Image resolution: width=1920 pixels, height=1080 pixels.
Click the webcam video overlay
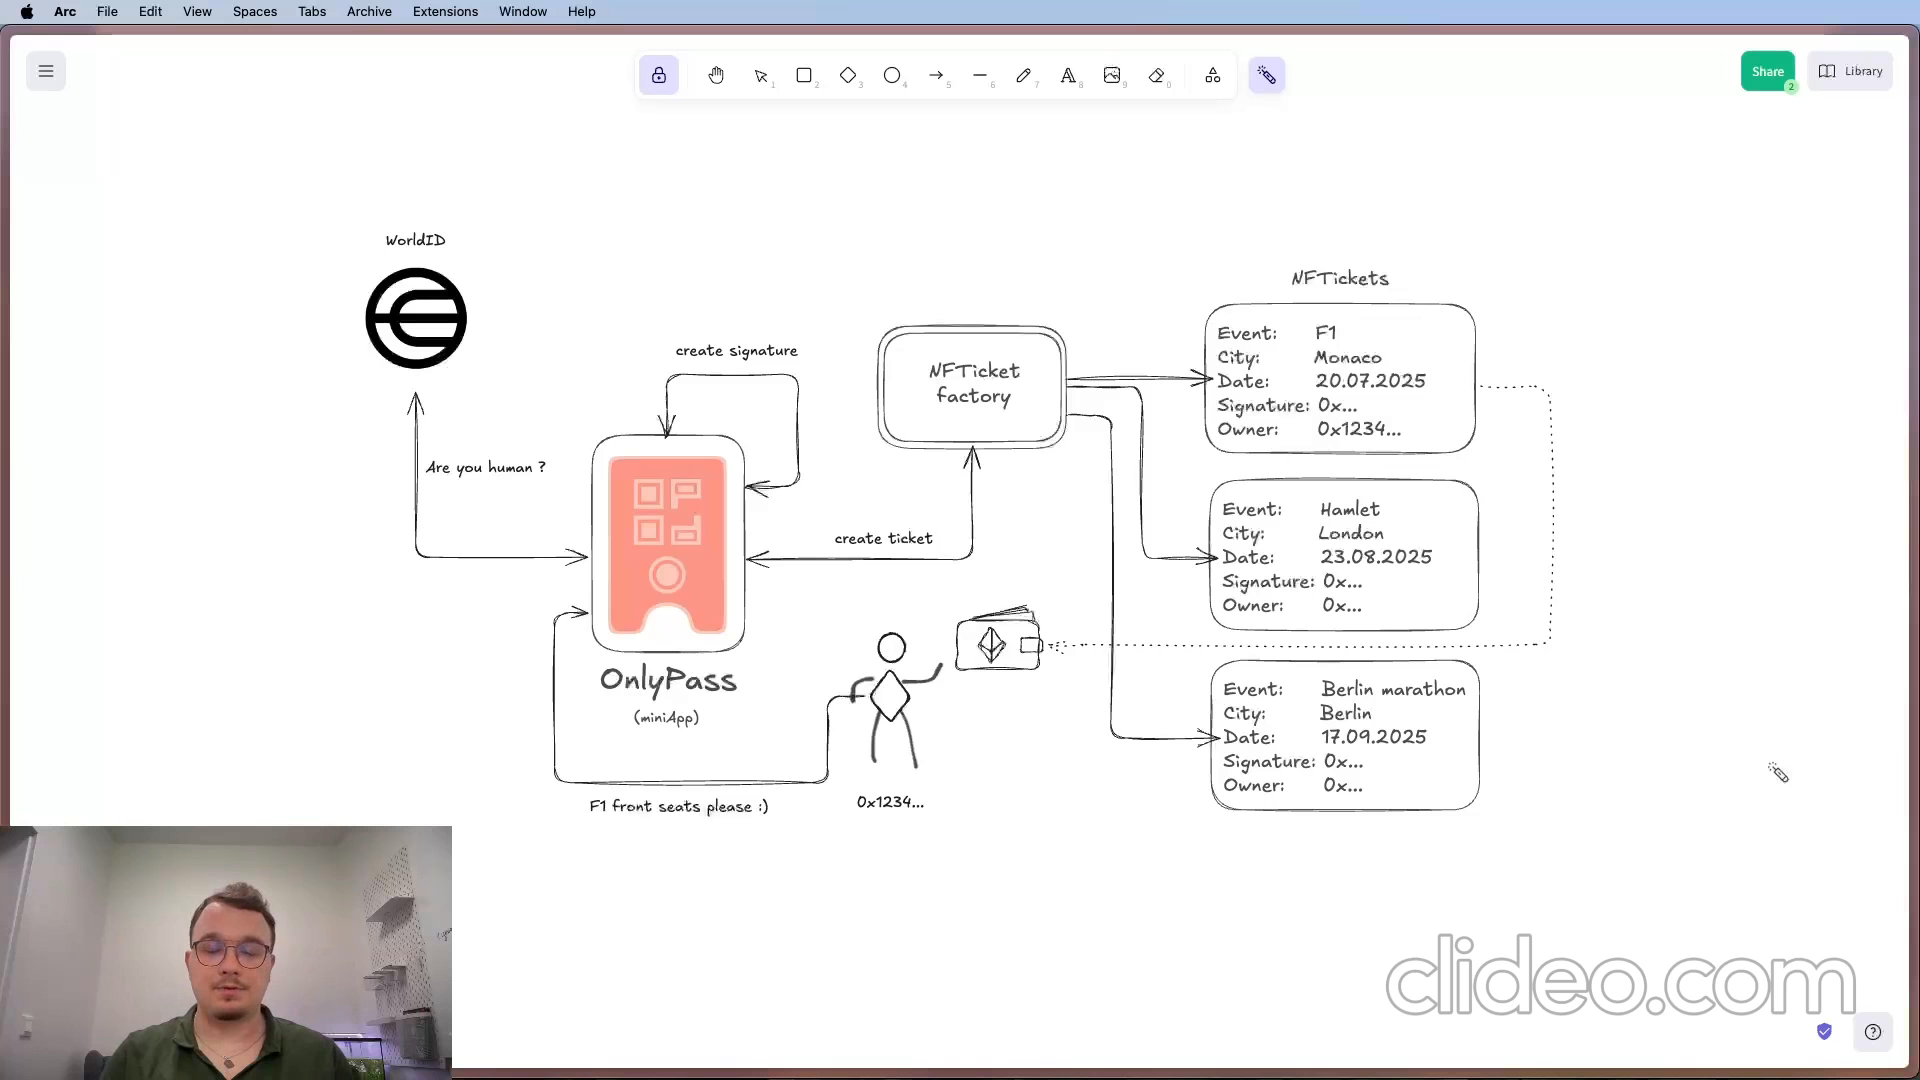(x=226, y=952)
